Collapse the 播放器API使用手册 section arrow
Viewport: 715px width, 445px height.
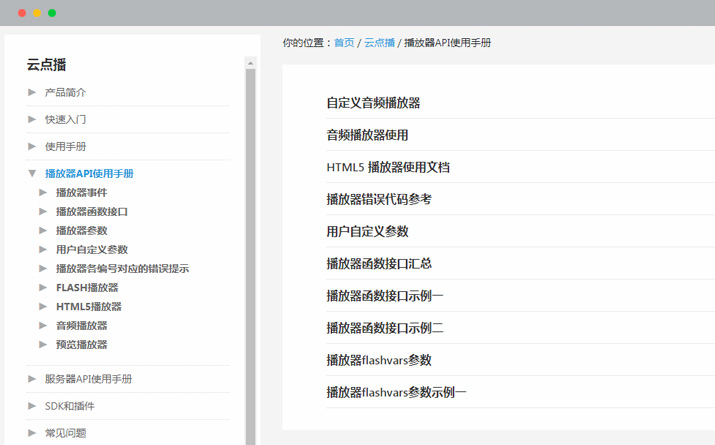tap(32, 174)
